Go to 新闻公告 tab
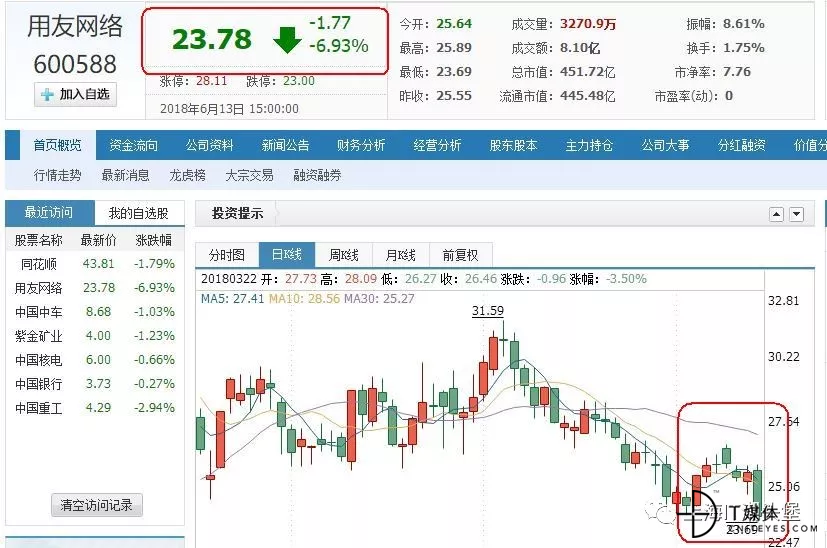Viewport: 827px width, 548px height. point(285,145)
